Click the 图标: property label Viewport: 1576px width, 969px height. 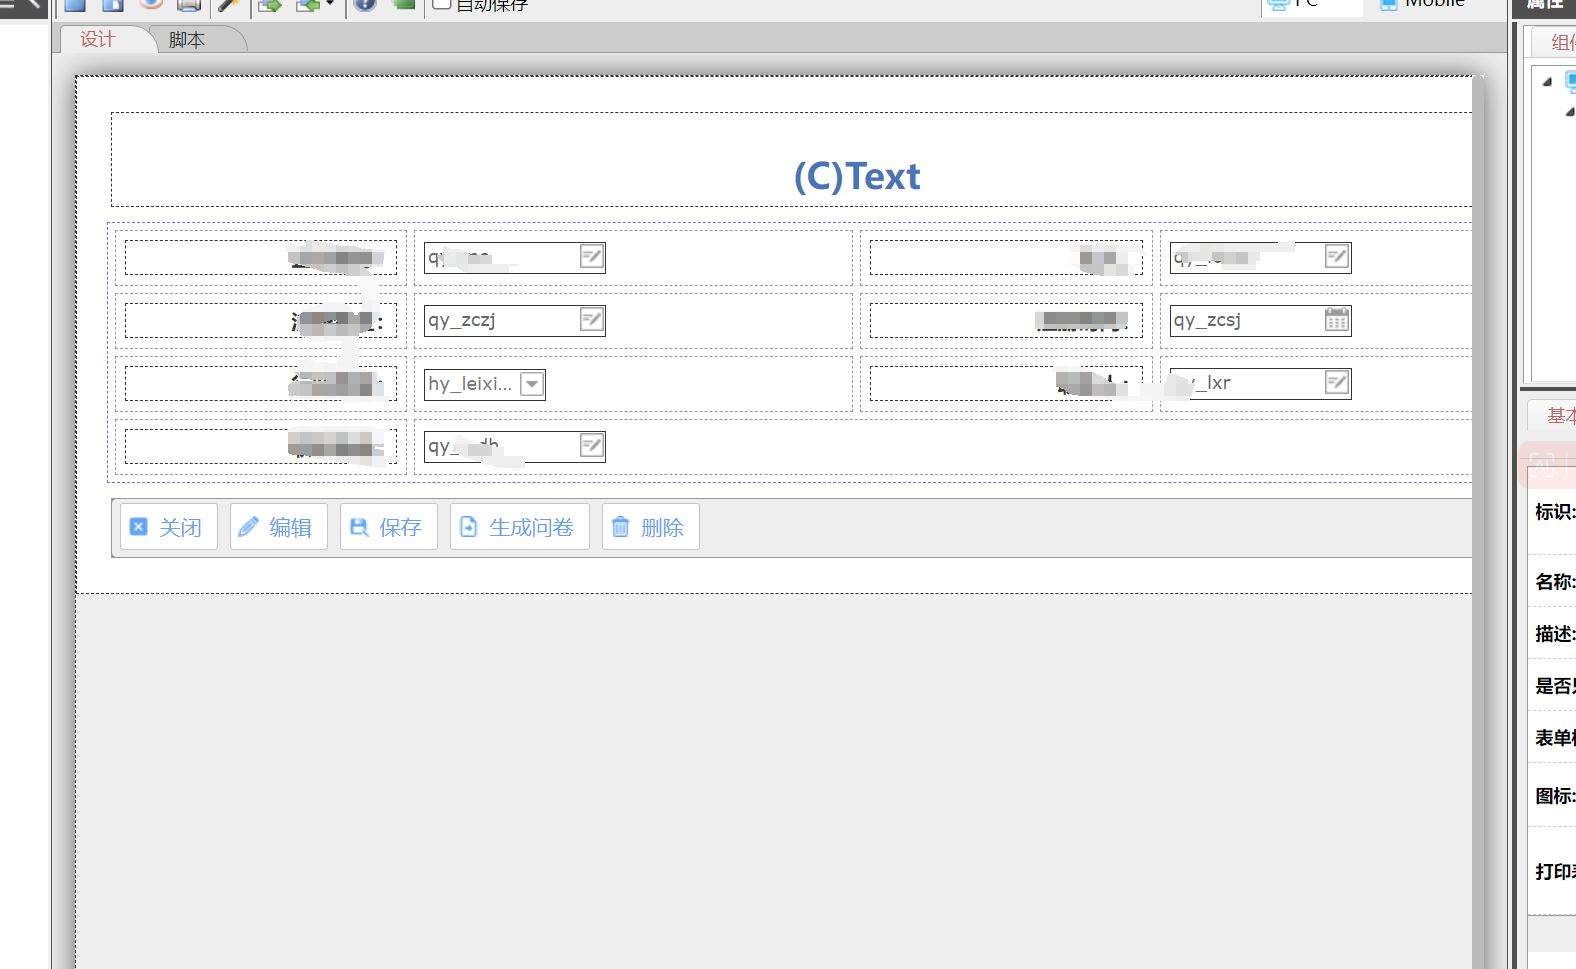(x=1555, y=796)
